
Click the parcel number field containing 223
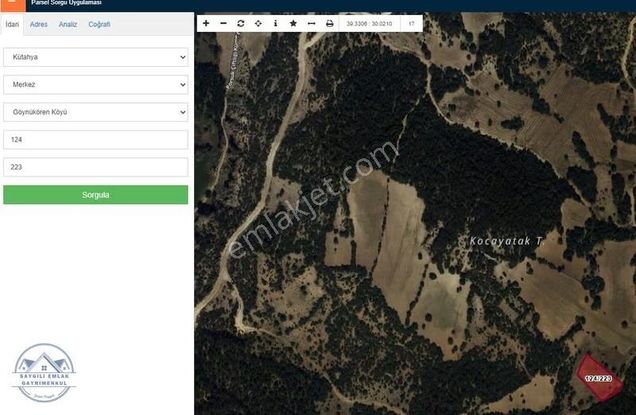click(95, 167)
